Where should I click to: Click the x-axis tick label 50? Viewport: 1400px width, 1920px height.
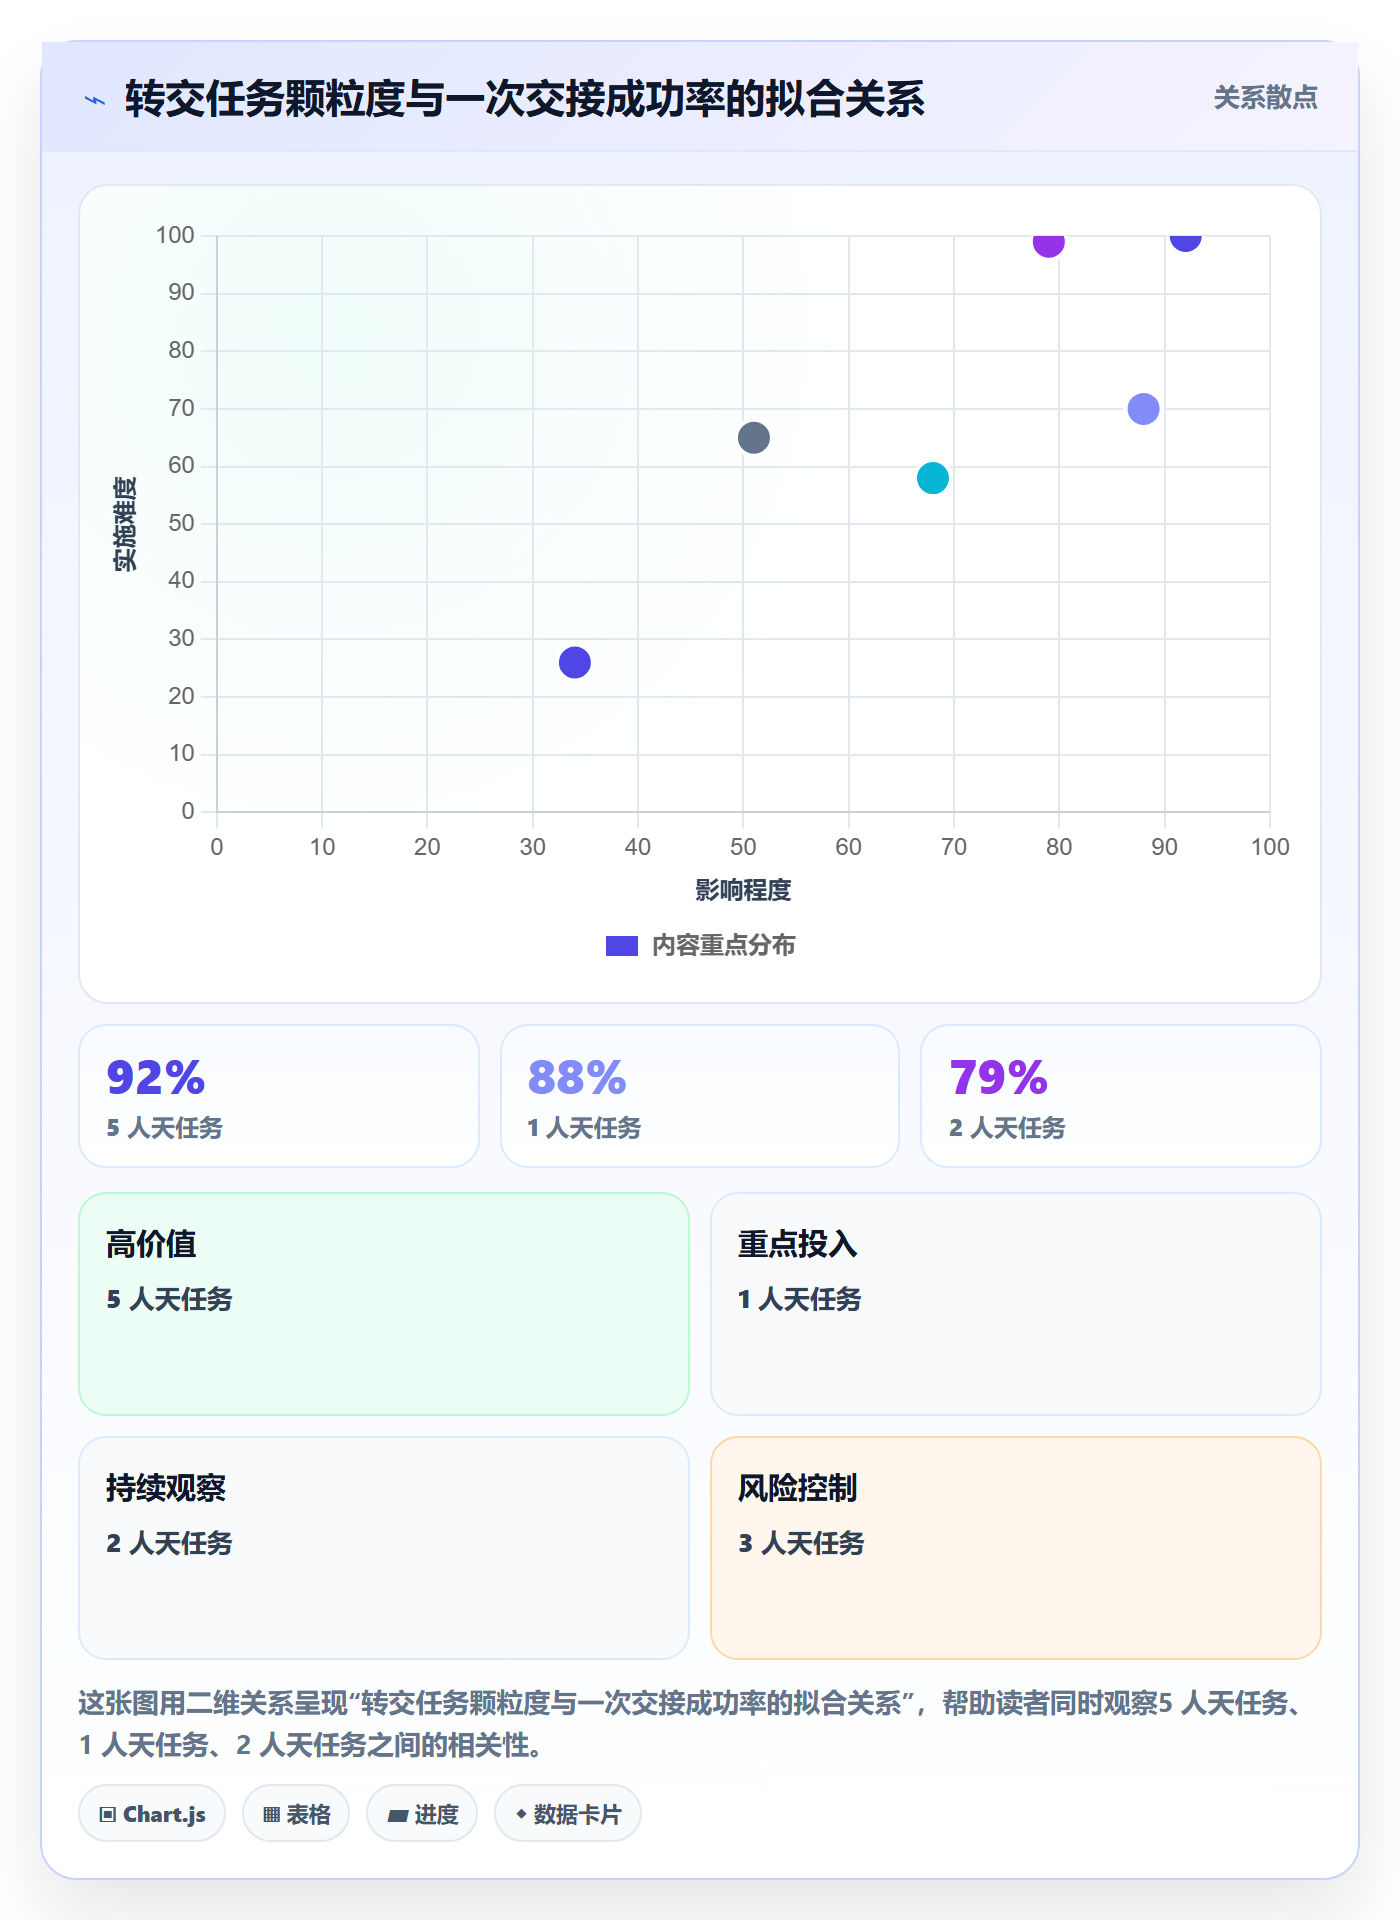[x=743, y=847]
